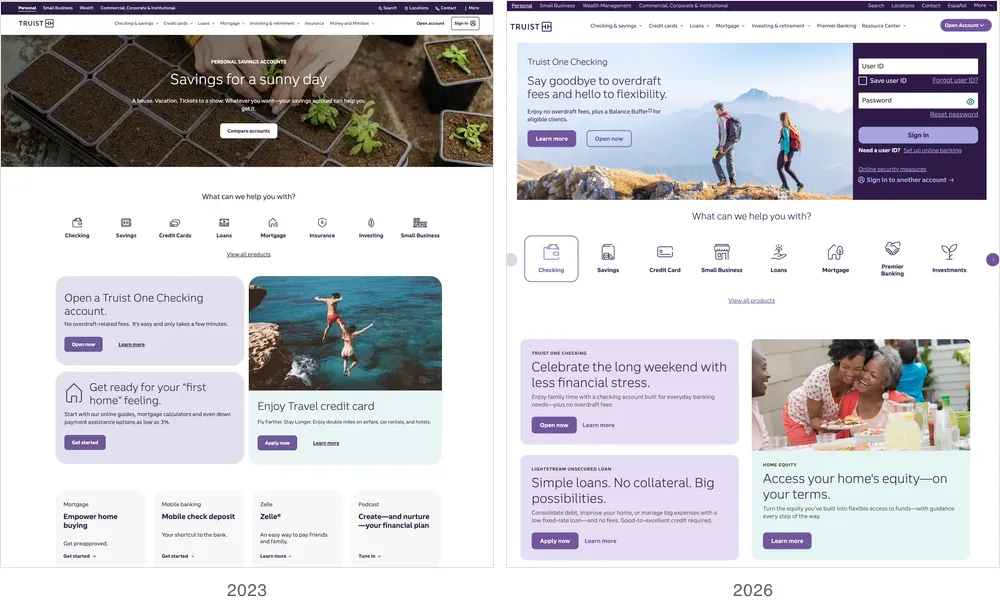Open Locations with pin icon in 2023 top bar
This screenshot has width=1000, height=608.
pyautogui.click(x=416, y=8)
